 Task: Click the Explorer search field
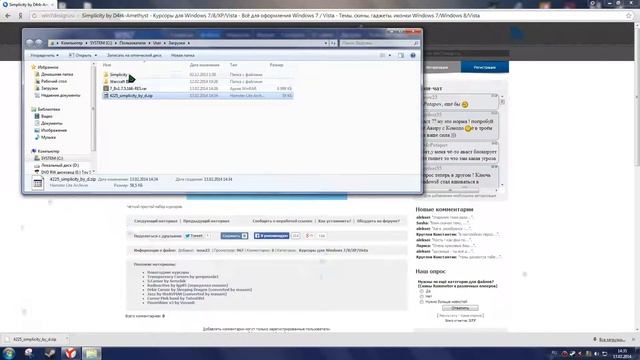click(380, 43)
